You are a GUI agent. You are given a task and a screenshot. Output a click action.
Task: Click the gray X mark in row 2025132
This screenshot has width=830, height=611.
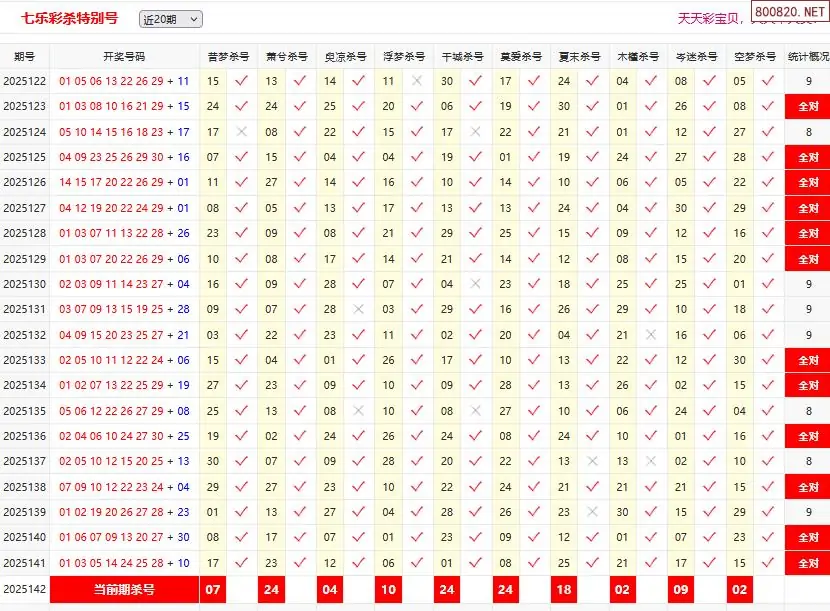[652, 335]
